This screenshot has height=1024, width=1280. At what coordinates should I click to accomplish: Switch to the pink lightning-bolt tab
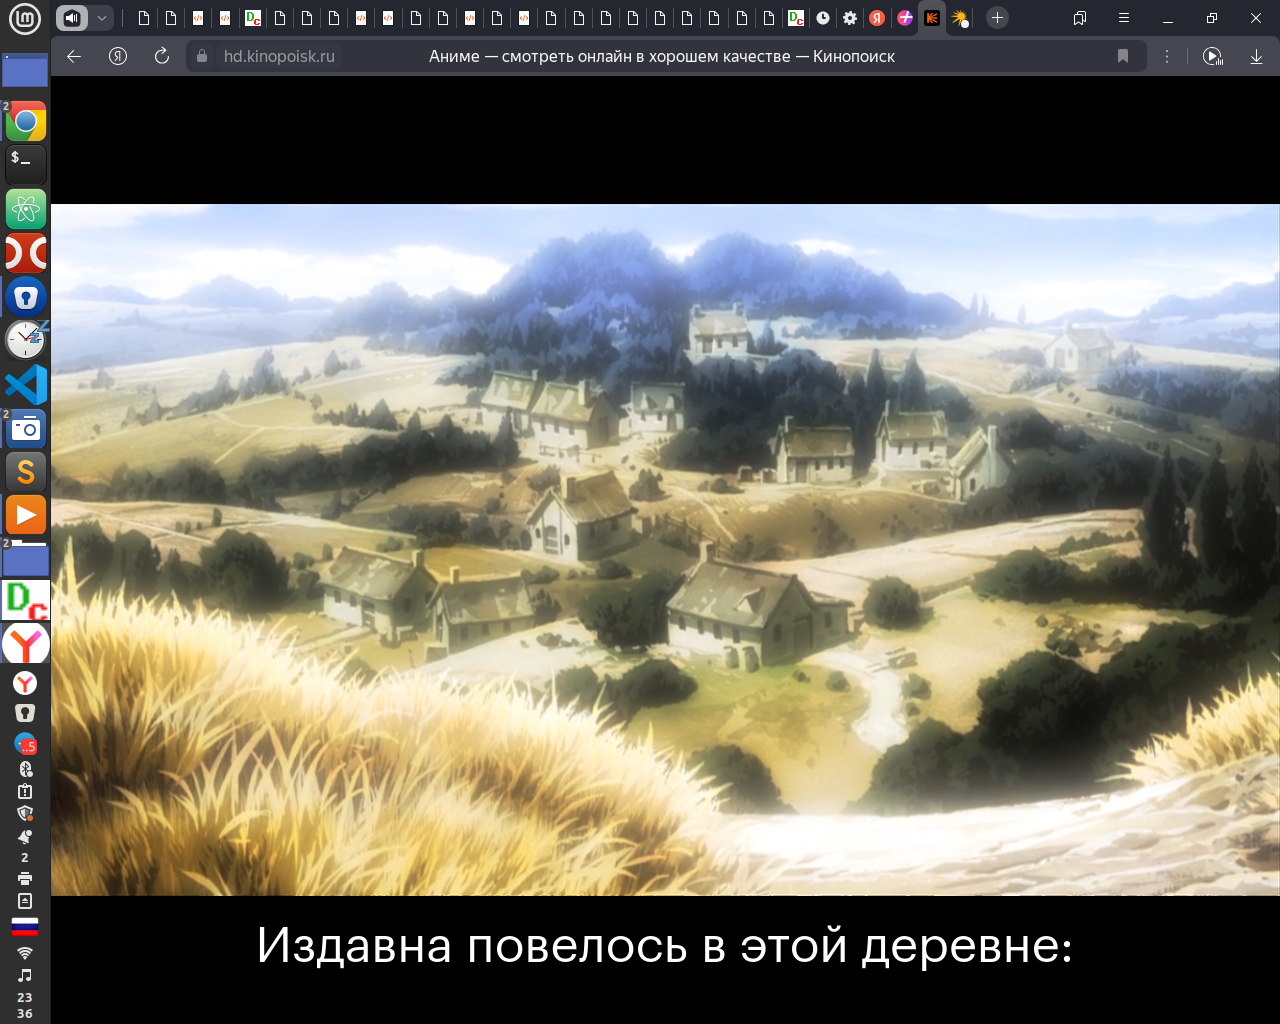pyautogui.click(x=905, y=18)
